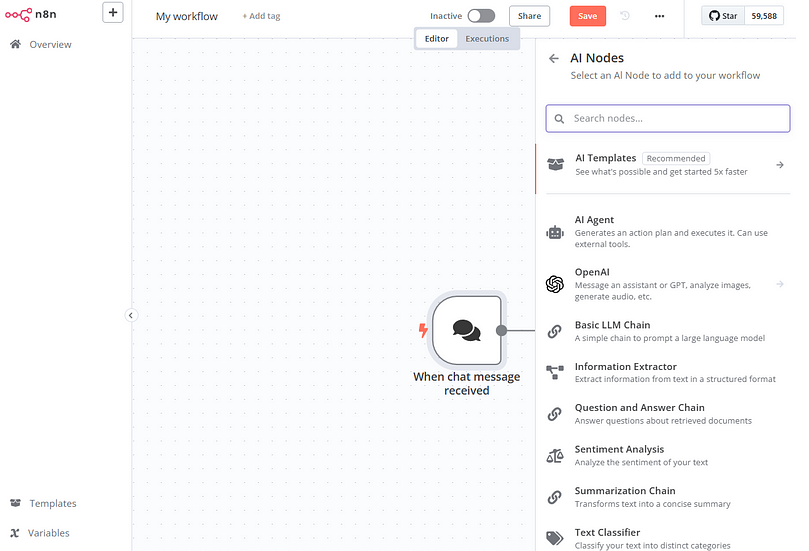
Task: Click the AI Templates box icon
Action: 555,165
